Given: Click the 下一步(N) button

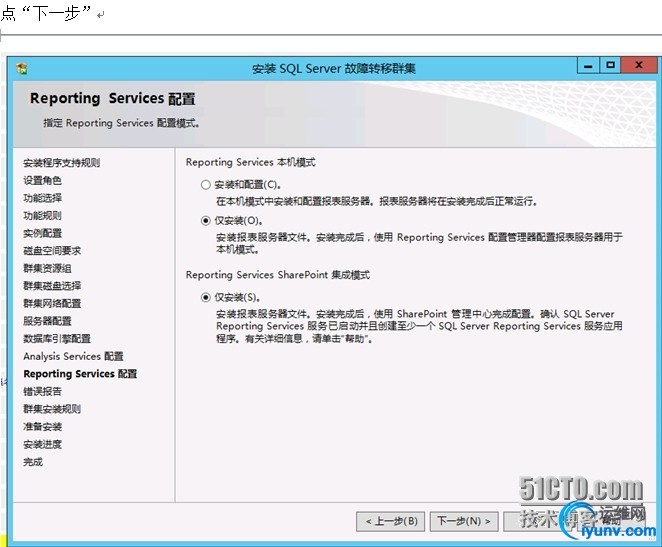Looking at the screenshot, I should coord(464,521).
